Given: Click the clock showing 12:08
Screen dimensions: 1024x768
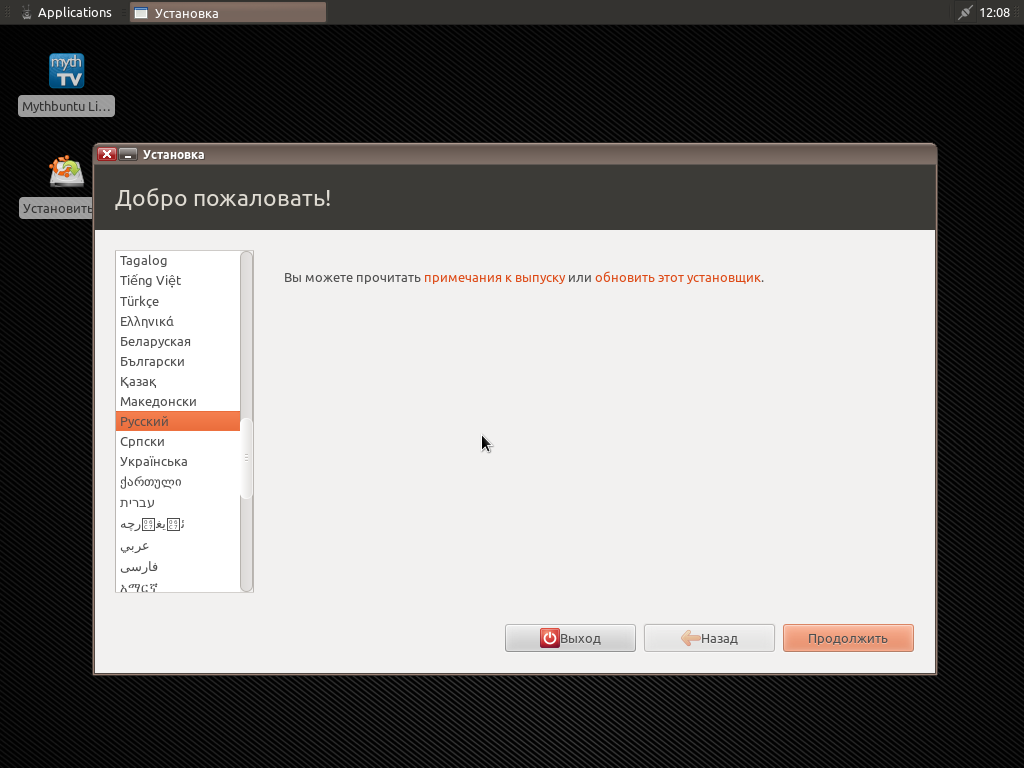Looking at the screenshot, I should [x=995, y=13].
